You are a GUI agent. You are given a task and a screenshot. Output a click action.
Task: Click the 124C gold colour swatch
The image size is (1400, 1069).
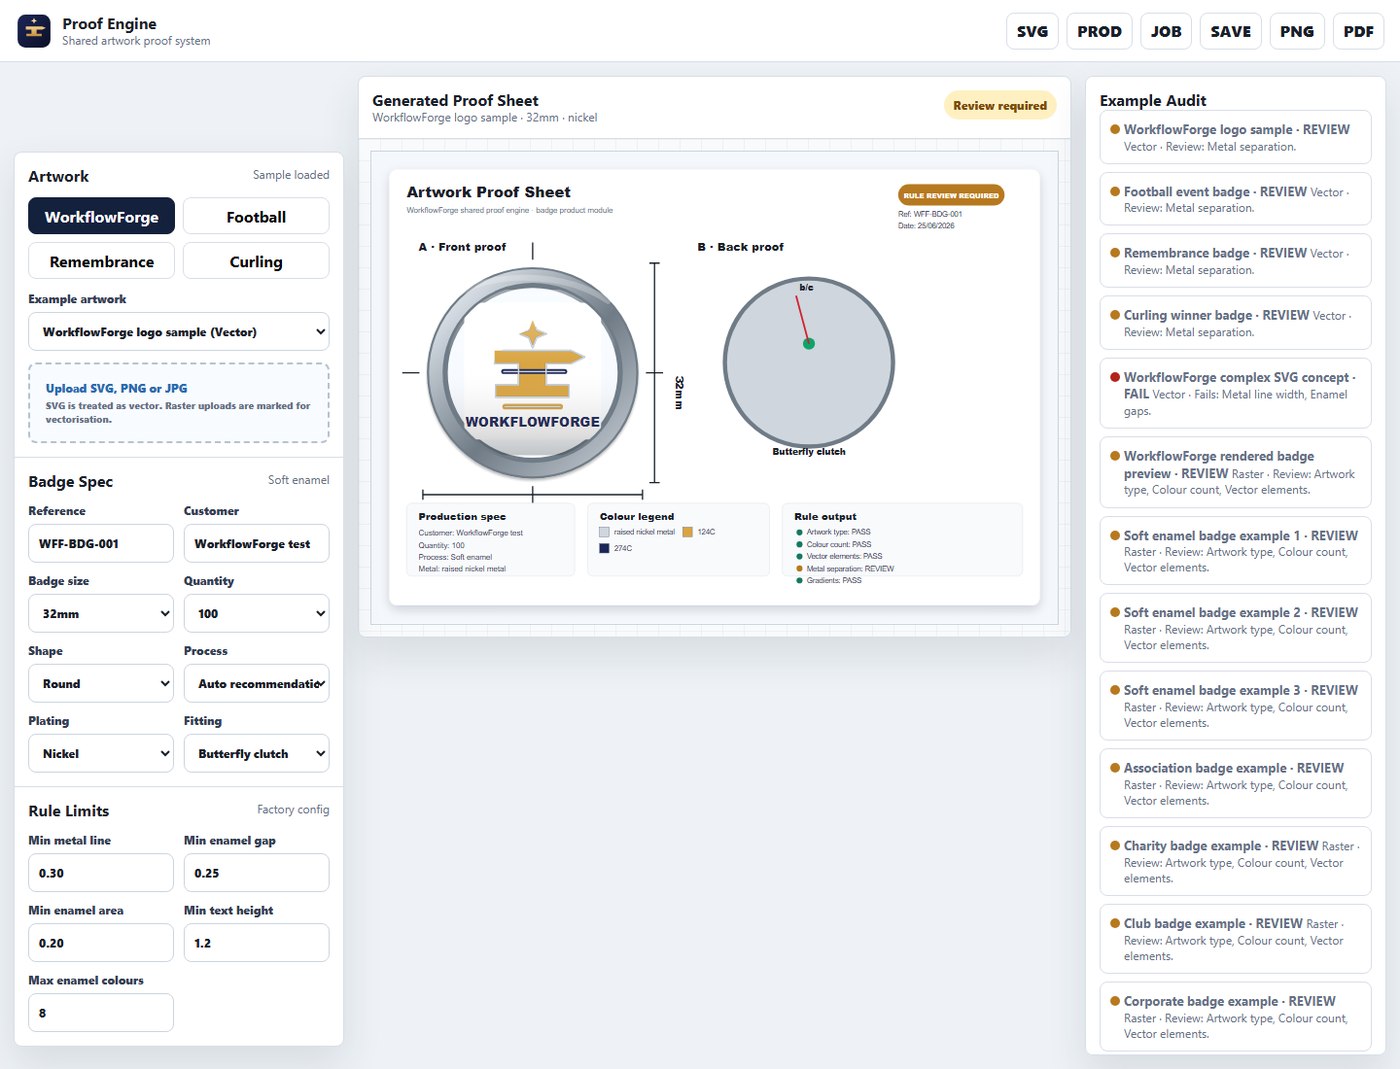(688, 532)
